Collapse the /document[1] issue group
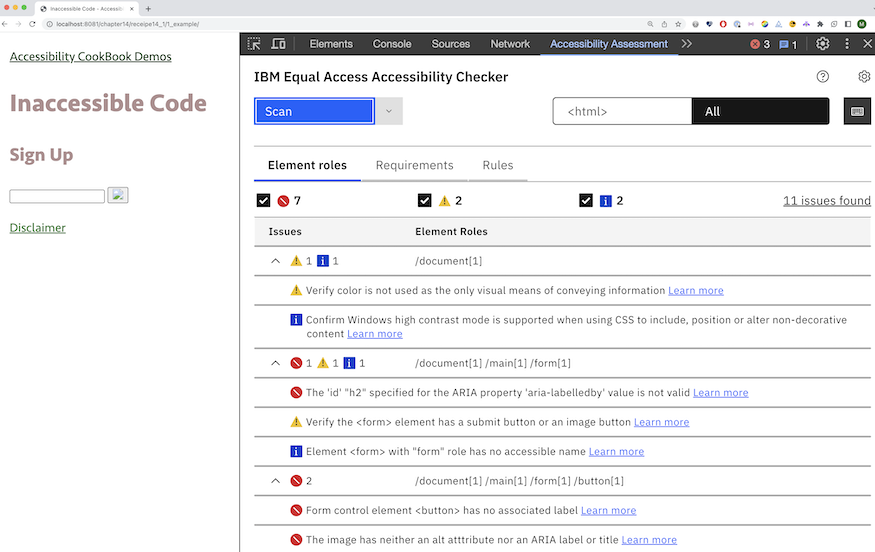The width and height of the screenshot is (875, 552). click(x=276, y=261)
